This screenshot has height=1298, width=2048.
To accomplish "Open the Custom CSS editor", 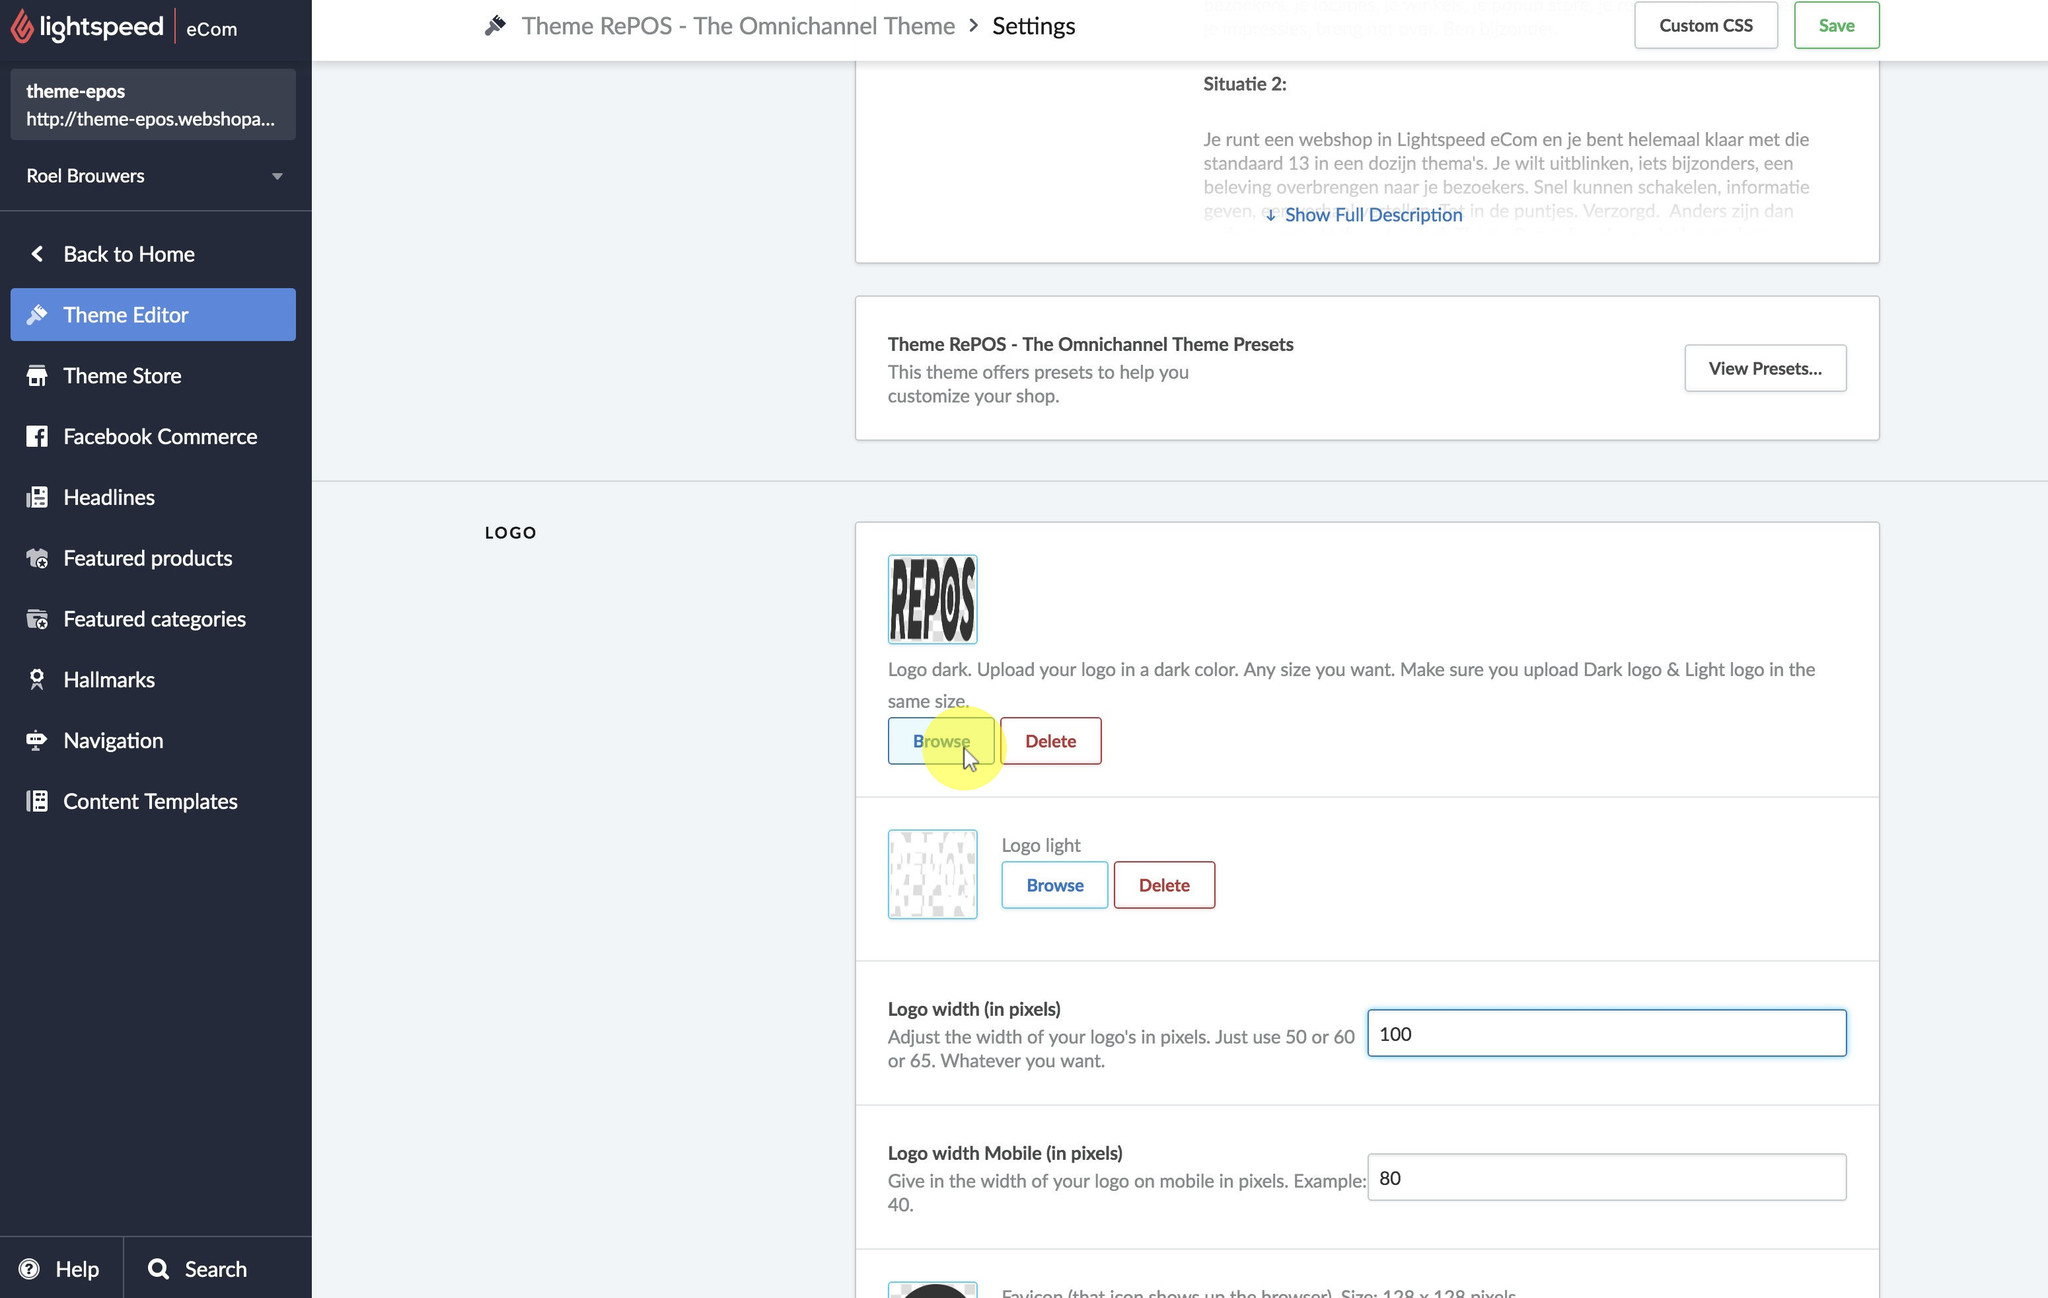I will pos(1705,26).
